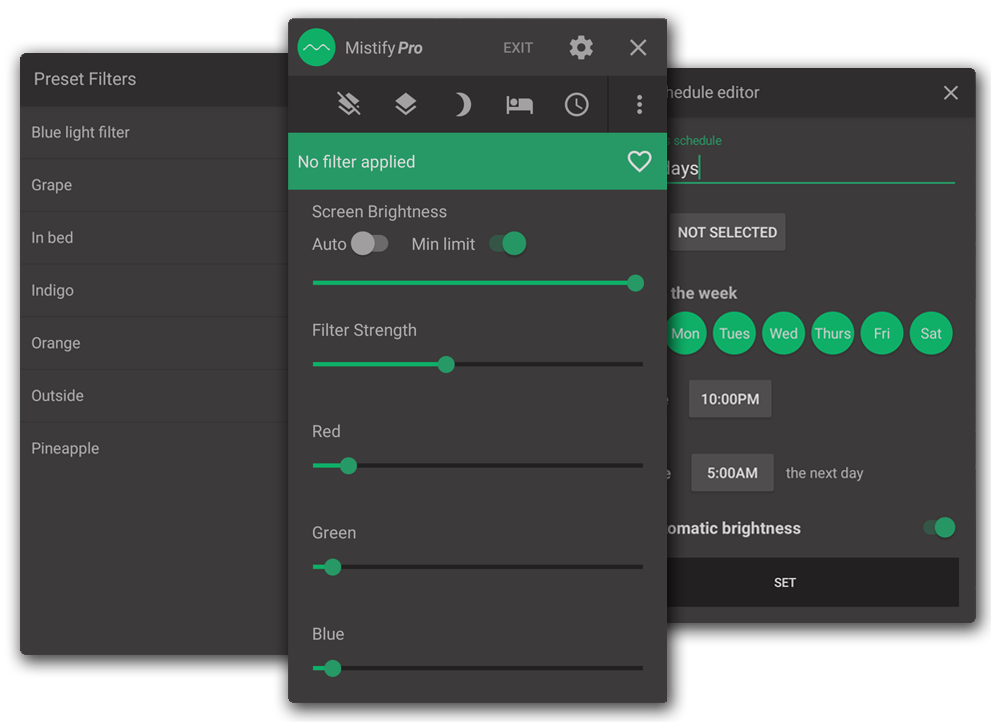Click the Preset Filters header
This screenshot has width=991, height=722.
(85, 79)
